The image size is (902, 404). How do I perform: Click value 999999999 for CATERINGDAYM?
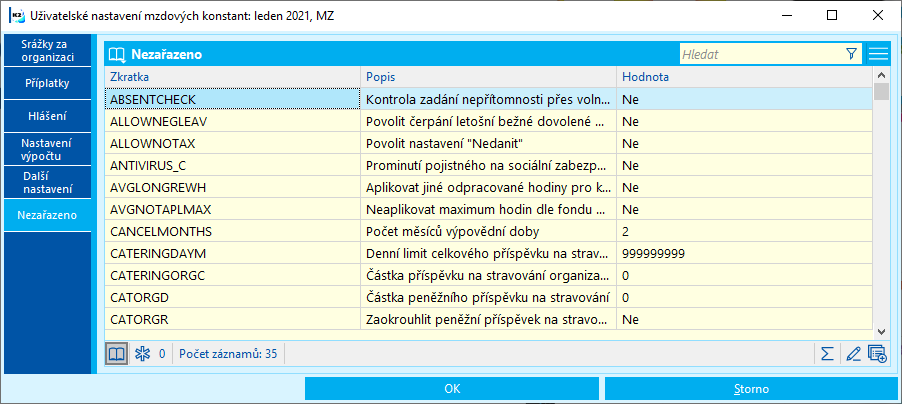[x=653, y=254]
